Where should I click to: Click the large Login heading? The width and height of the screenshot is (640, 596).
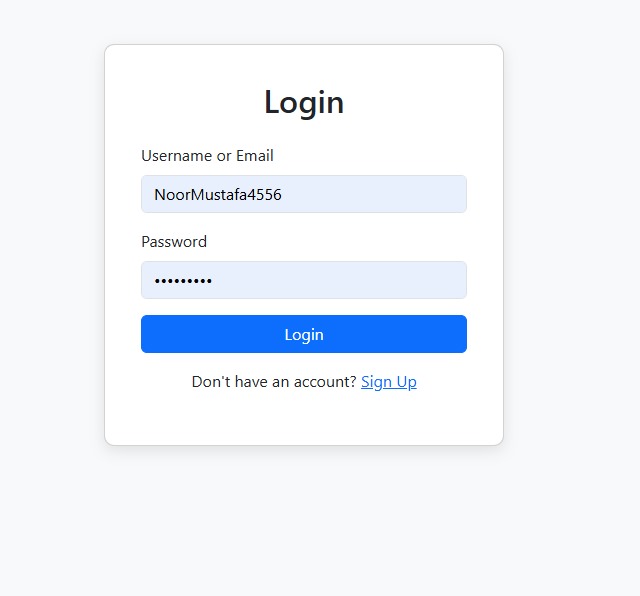pyautogui.click(x=304, y=102)
